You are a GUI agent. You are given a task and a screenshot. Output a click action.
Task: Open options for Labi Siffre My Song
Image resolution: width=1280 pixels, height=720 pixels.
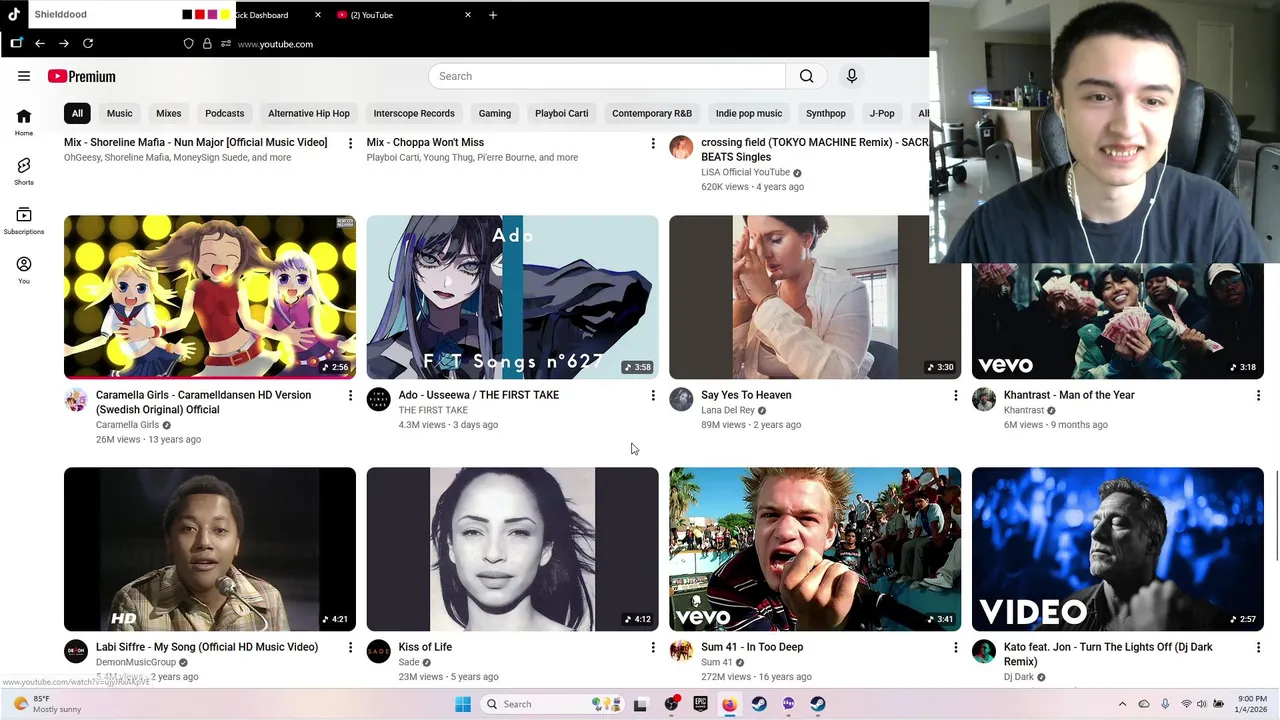click(x=350, y=648)
